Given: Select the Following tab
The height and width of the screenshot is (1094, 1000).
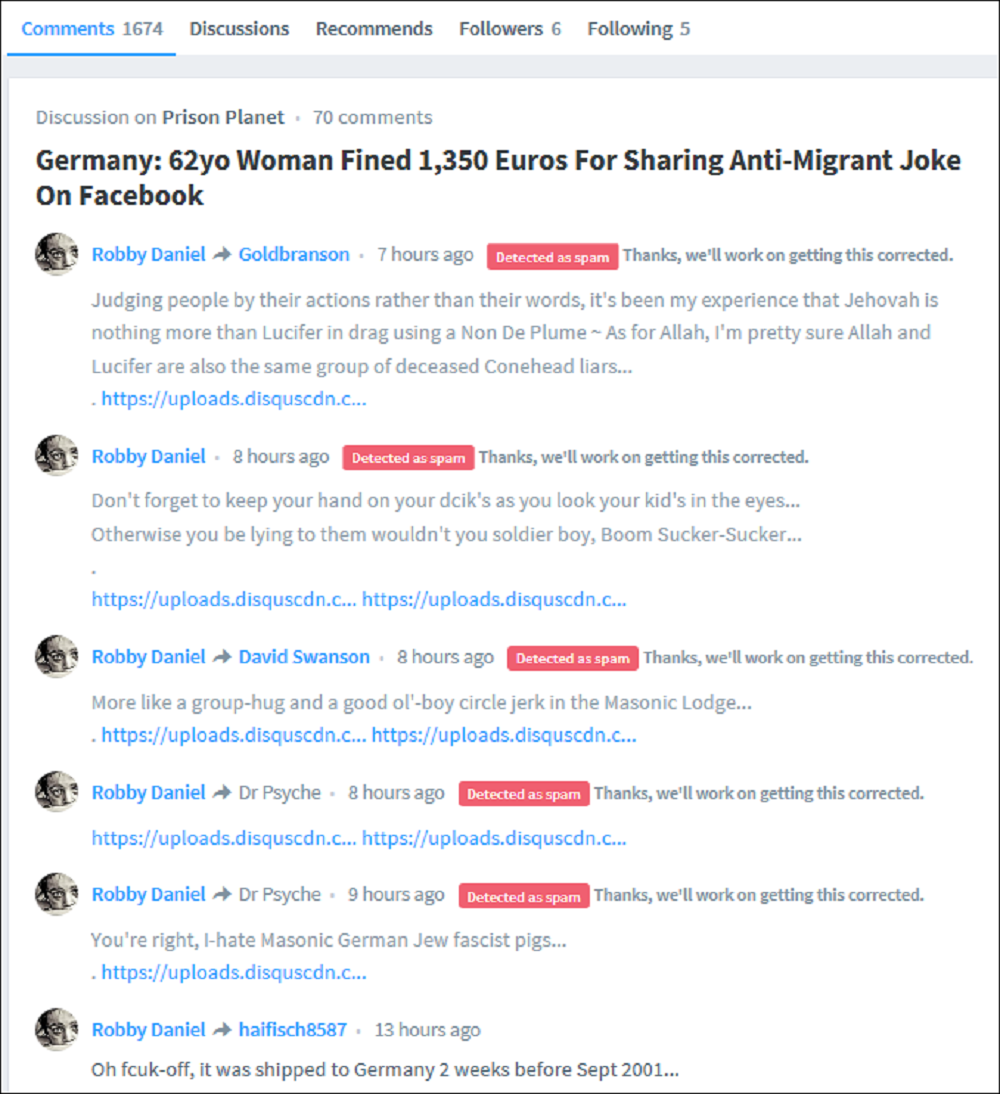Looking at the screenshot, I should point(638,29).
